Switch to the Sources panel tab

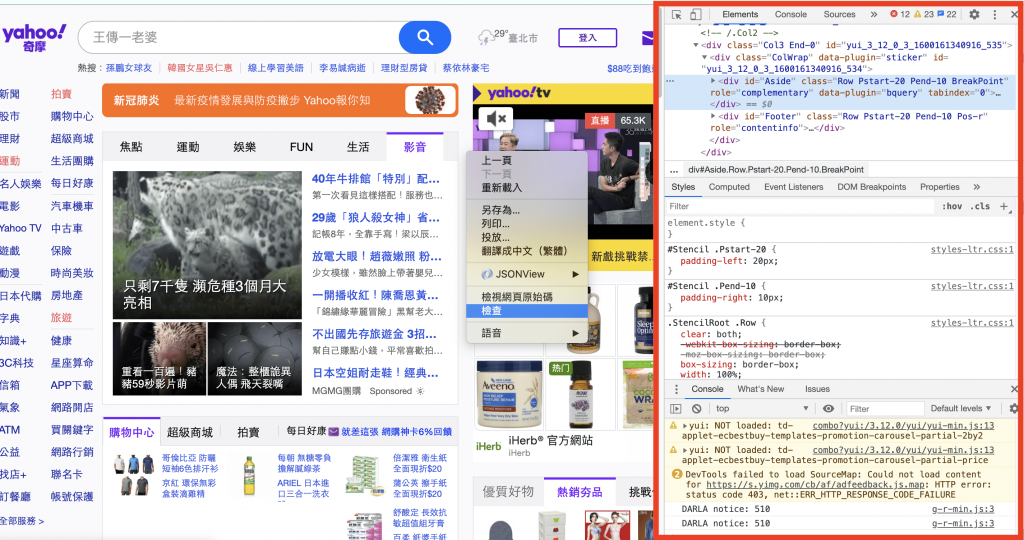pos(839,14)
